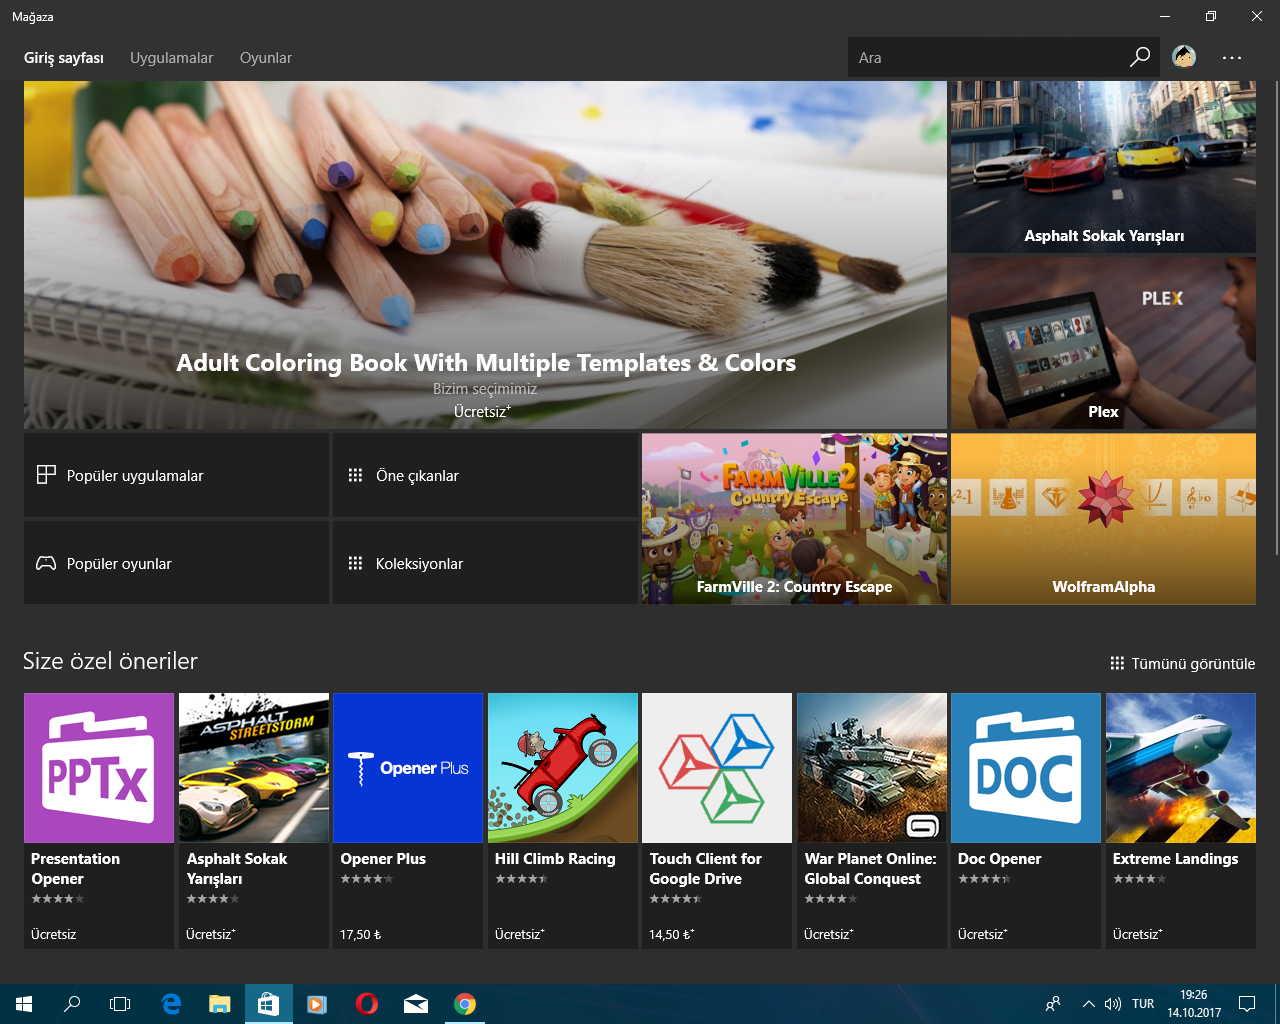Screen dimensions: 1280x1024
Task: Open Opener Plus blue app icon
Action: coord(408,768)
